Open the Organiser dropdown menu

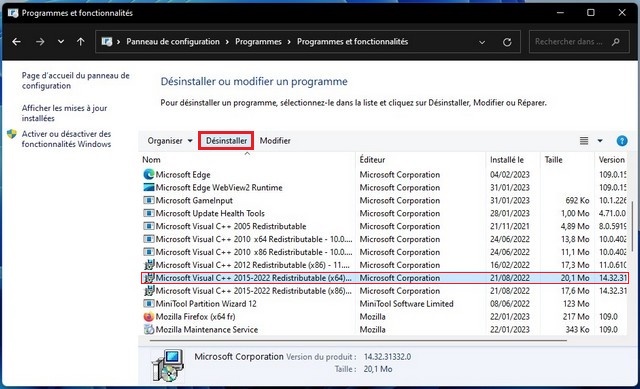pos(170,141)
